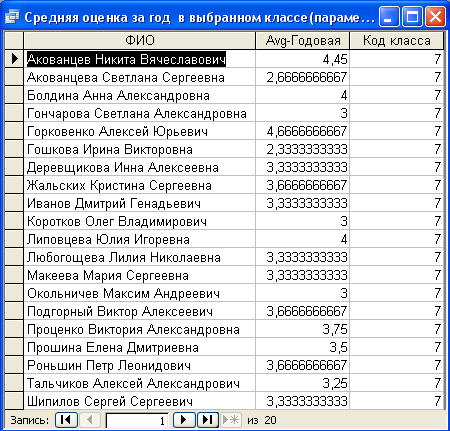
Task: Click cell Гошкова Ирина Викторовна
Action: coord(140,149)
